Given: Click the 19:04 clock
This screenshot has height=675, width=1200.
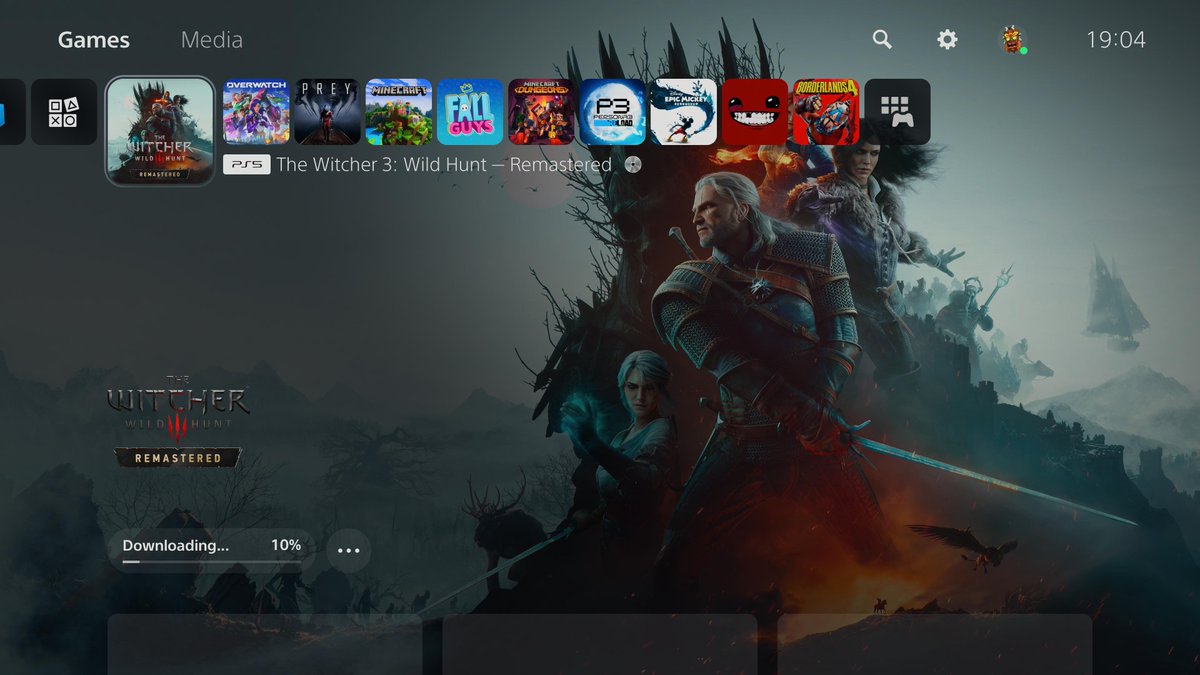Looking at the screenshot, I should pyautogui.click(x=1116, y=40).
